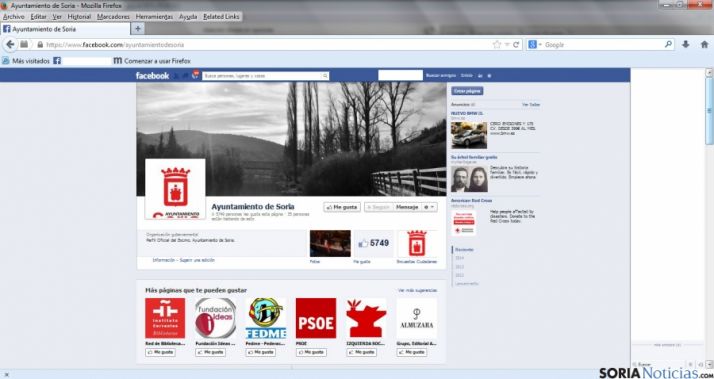
Task: Open the family tree ad portrait image
Action: click(x=469, y=179)
